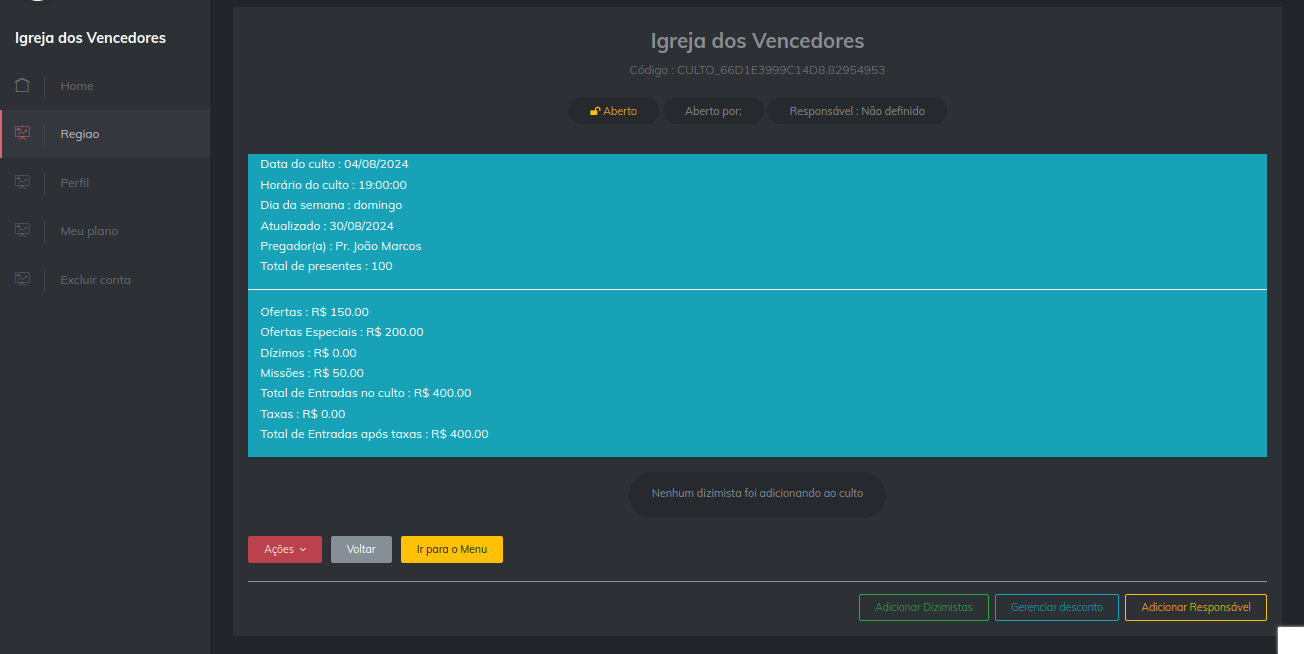The width and height of the screenshot is (1304, 654).
Task: Click the Igreja dos Vencedores sidebar title
Action: click(x=90, y=38)
